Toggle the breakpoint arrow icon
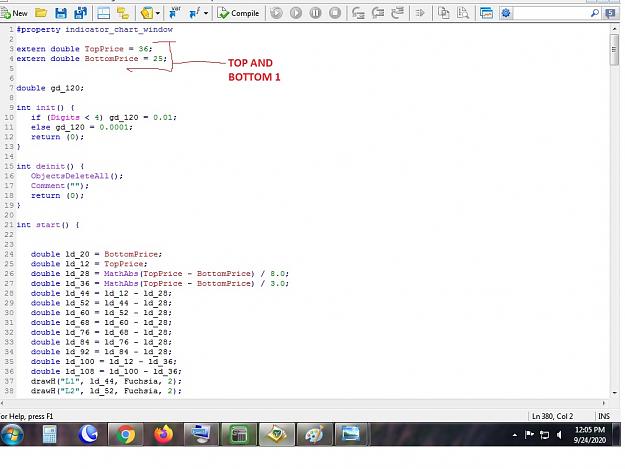 (x=420, y=13)
